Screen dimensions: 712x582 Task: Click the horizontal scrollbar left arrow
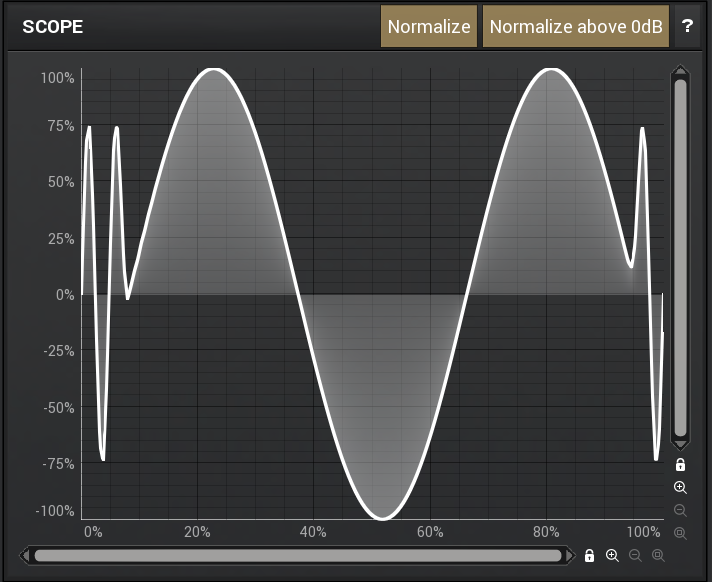[x=25, y=555]
